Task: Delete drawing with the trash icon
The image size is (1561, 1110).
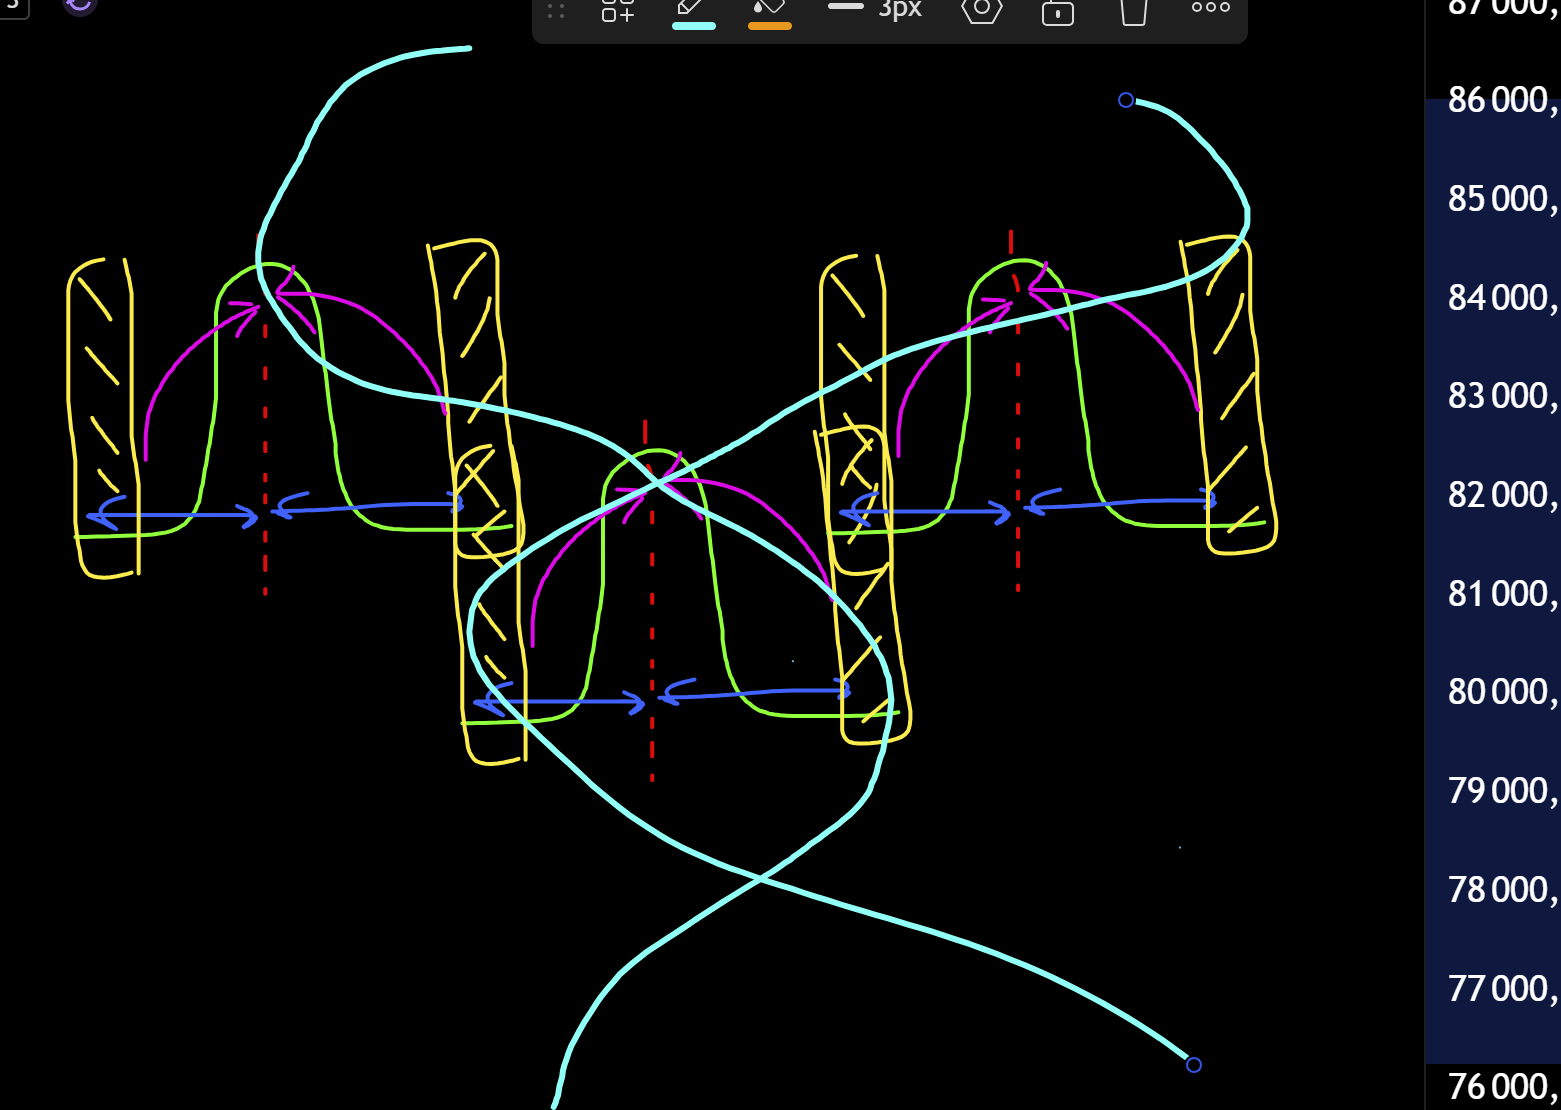Action: tap(1133, 11)
